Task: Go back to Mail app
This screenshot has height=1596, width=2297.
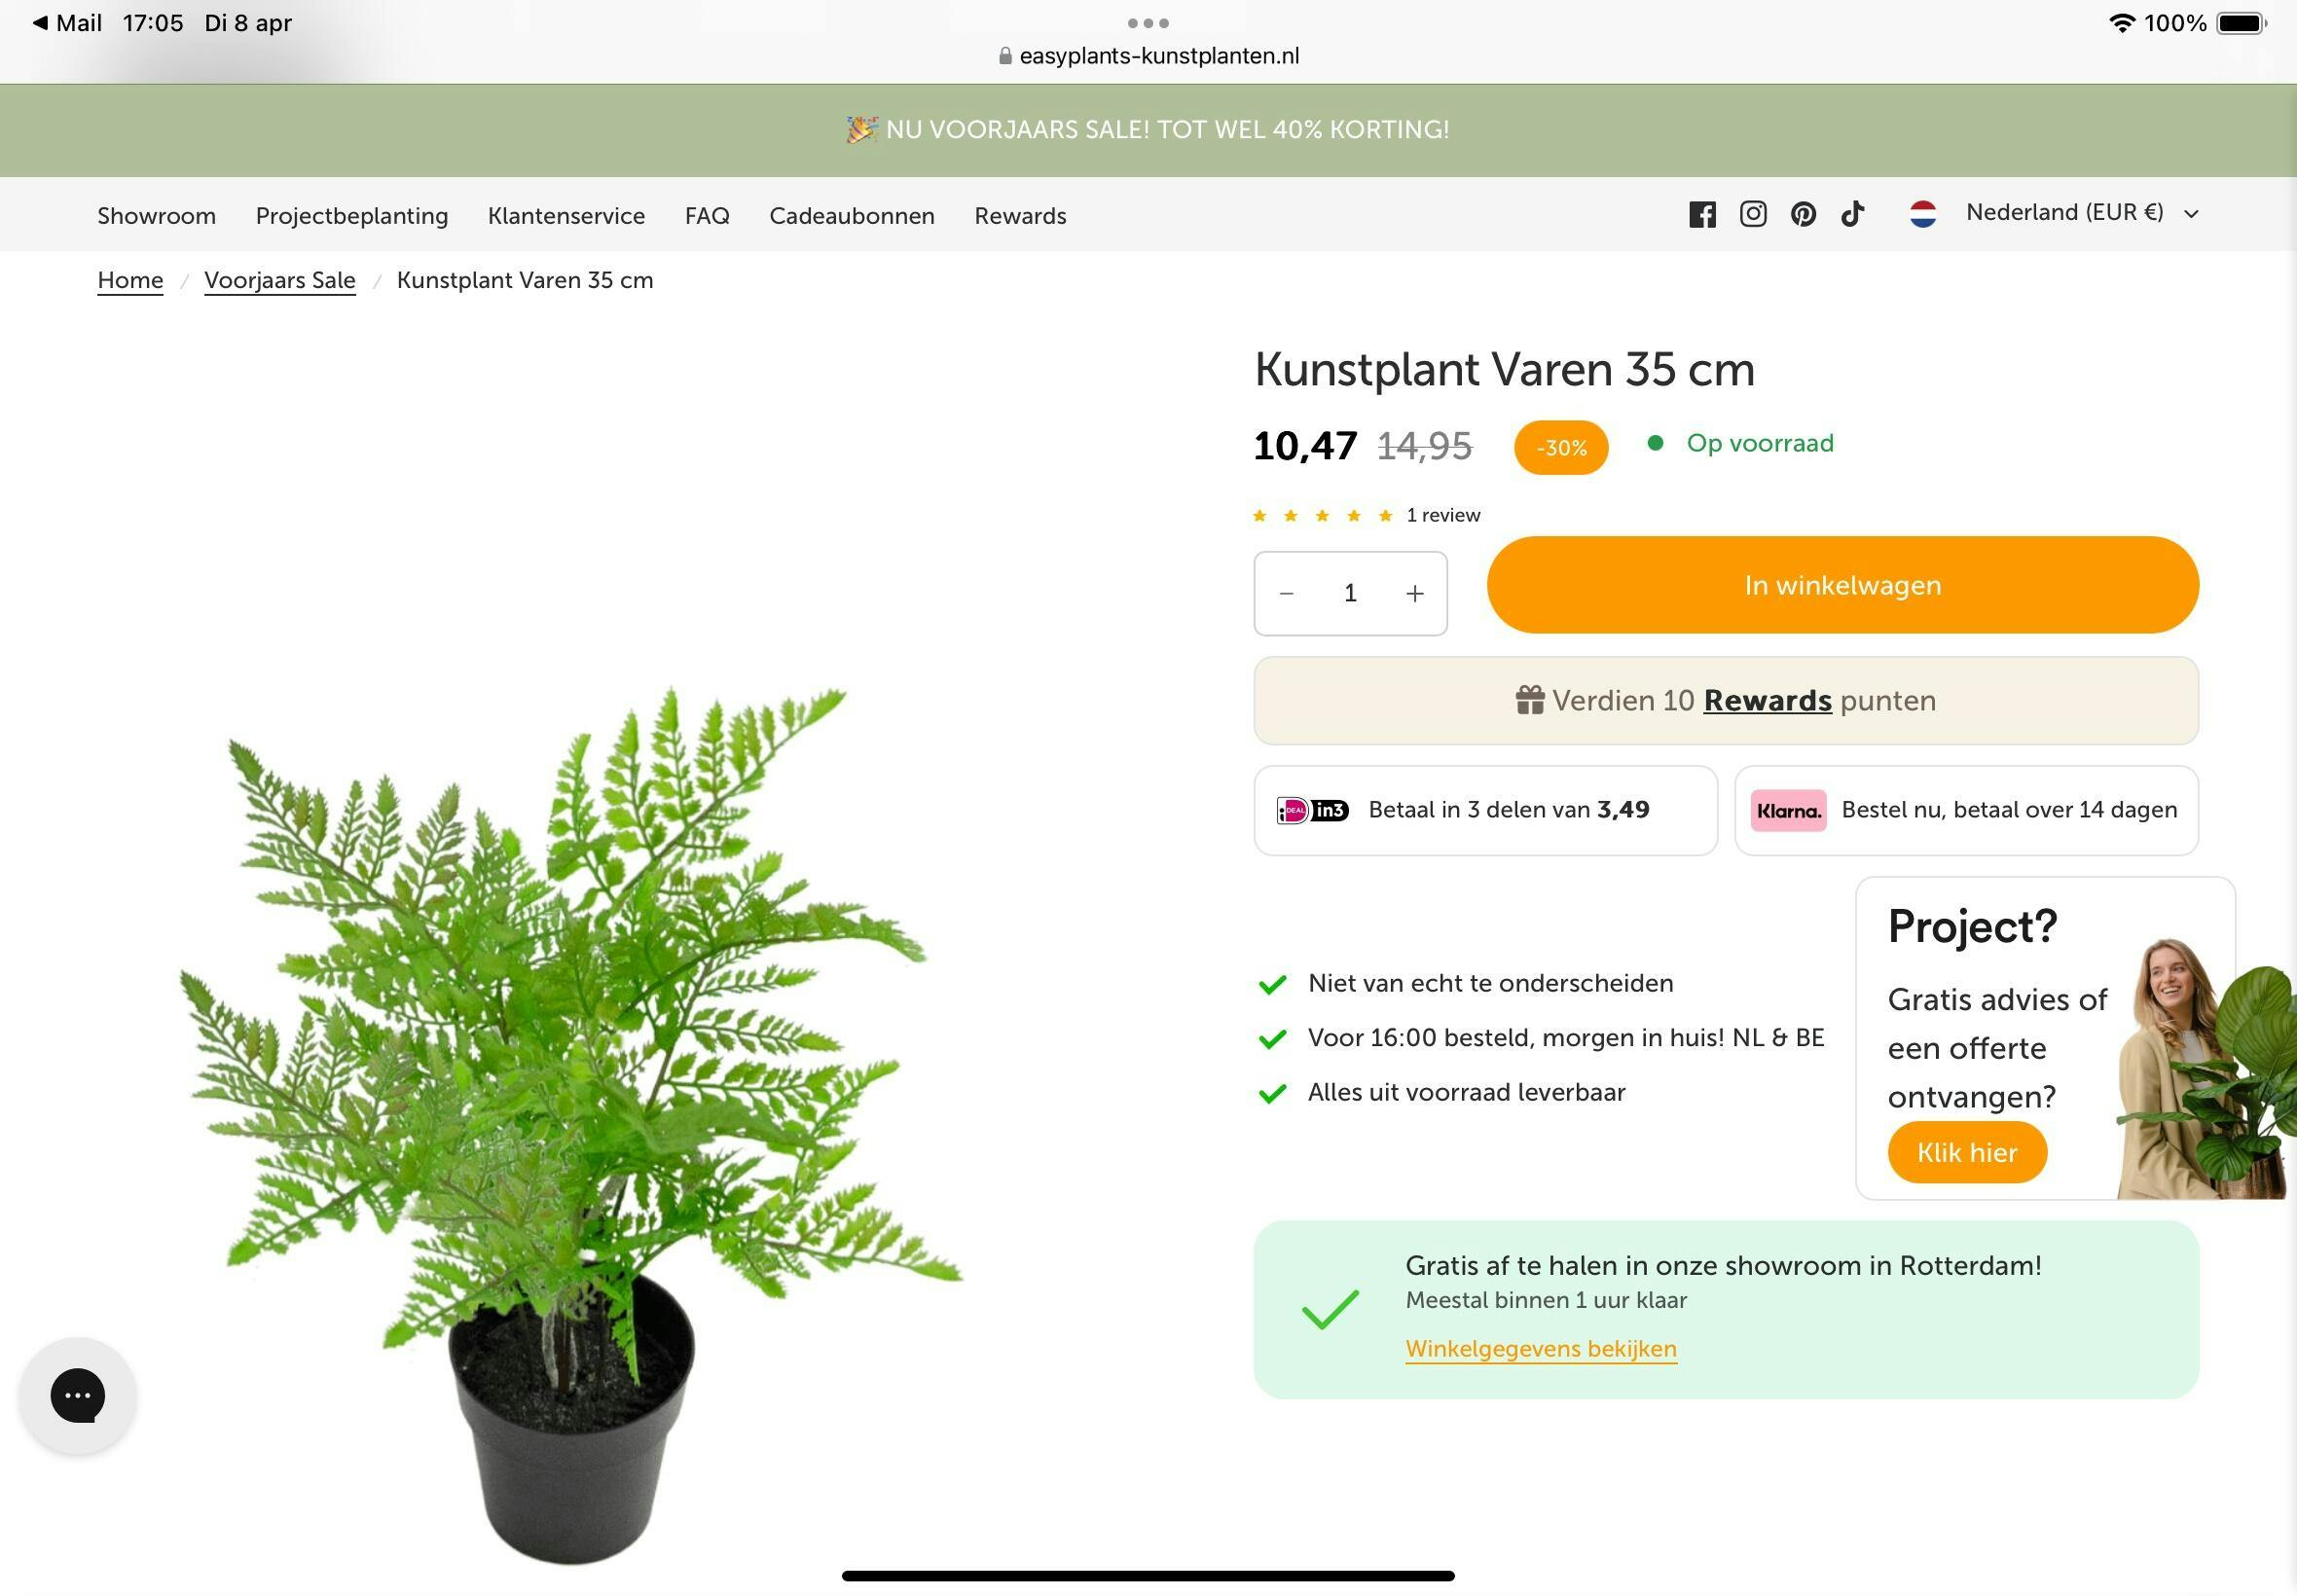Action: coord(68,22)
